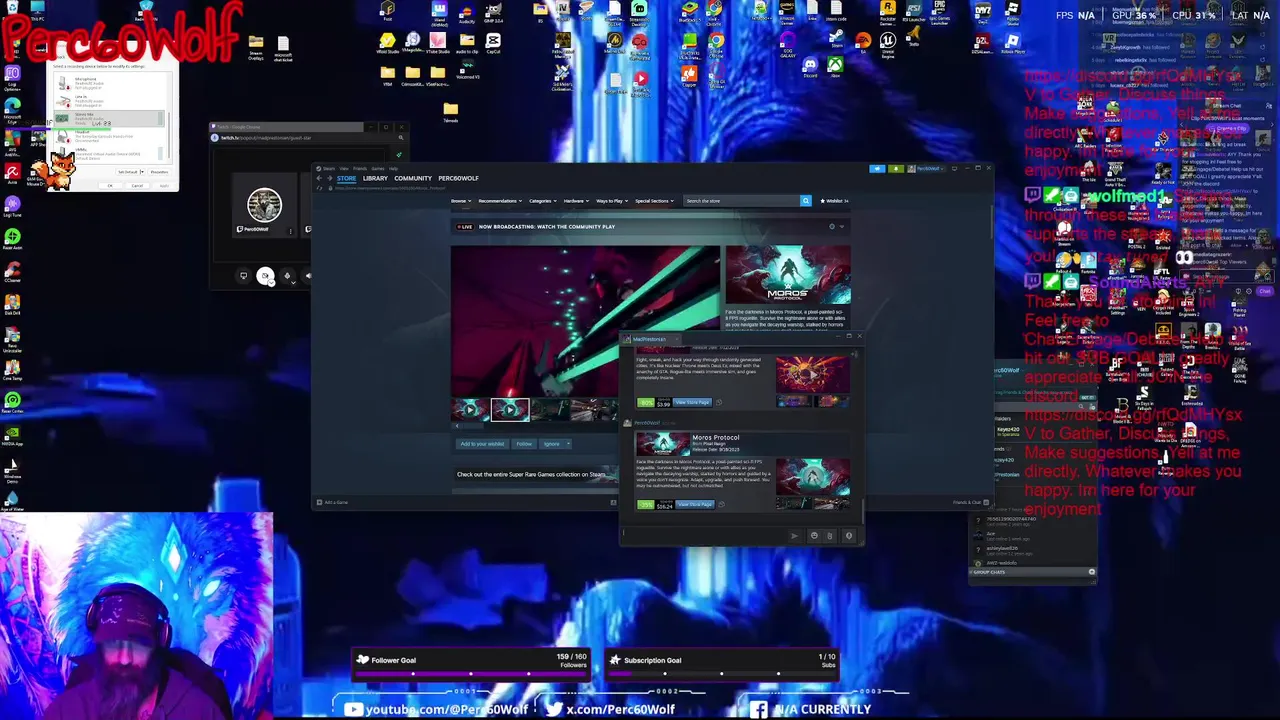
Task: Switch to LIBRARY tab in Steam
Action: click(375, 178)
